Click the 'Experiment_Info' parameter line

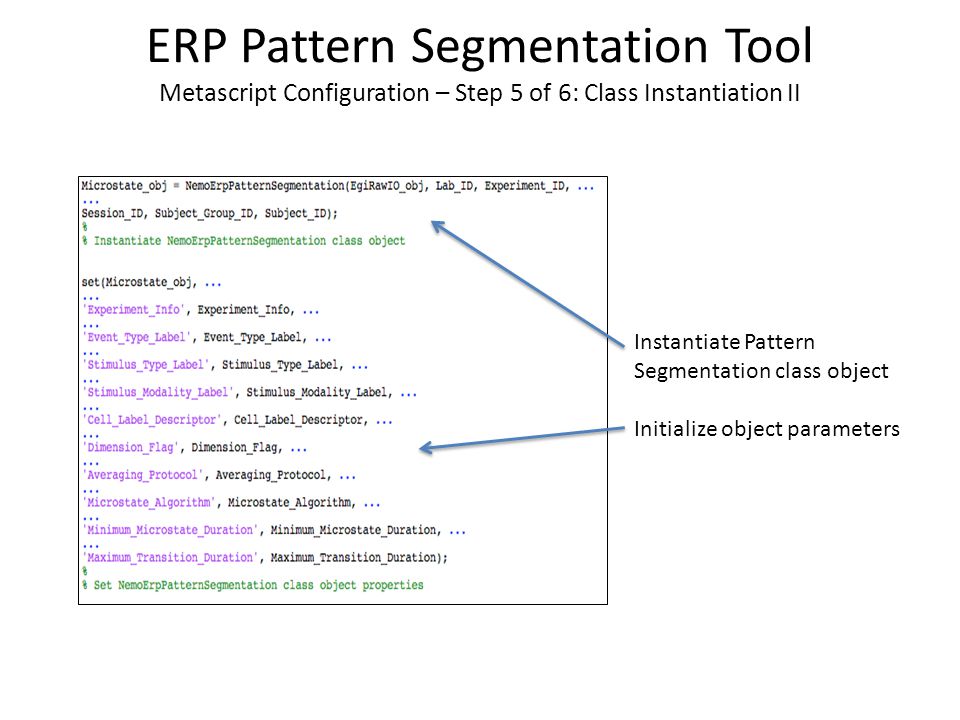(201, 310)
